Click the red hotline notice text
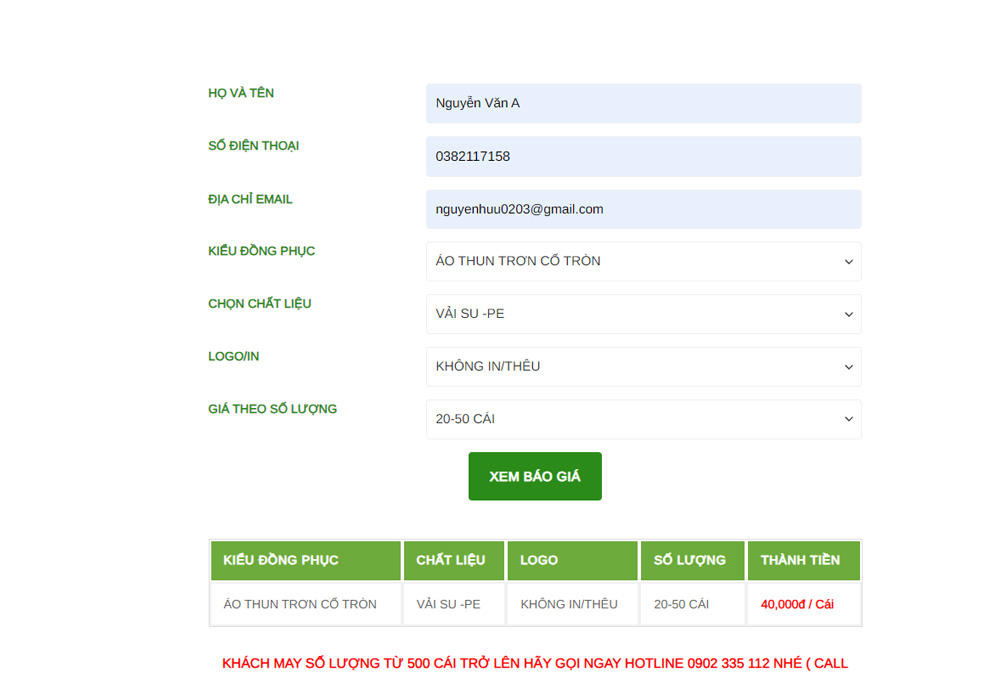 535,663
